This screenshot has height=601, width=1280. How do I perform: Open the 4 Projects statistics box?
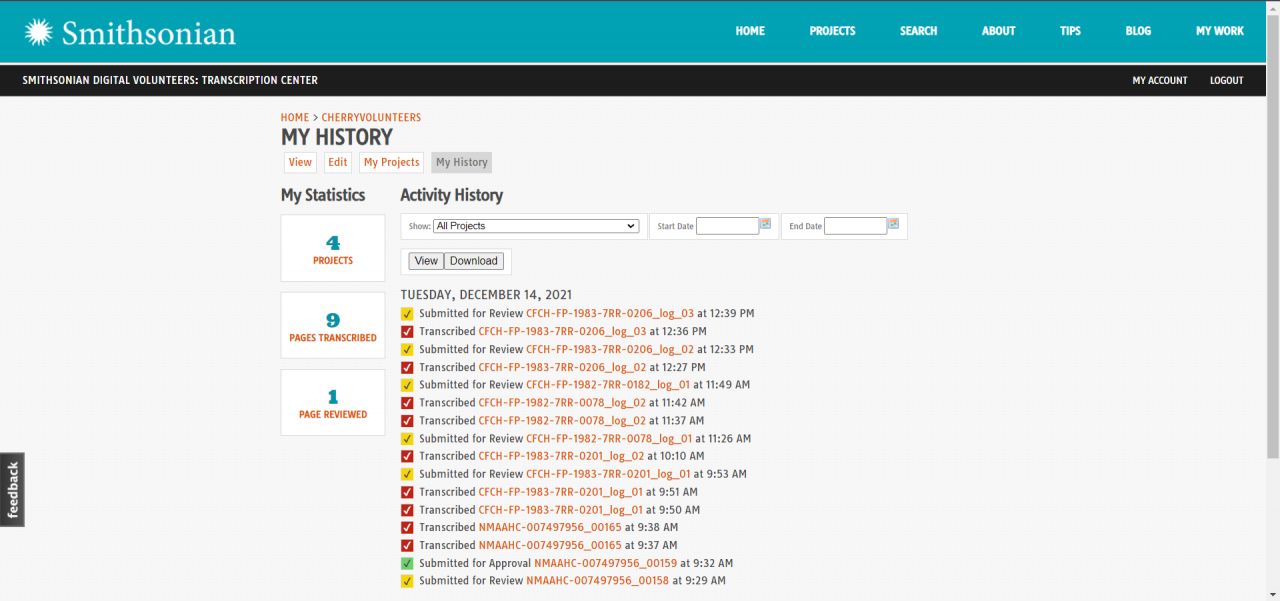333,248
